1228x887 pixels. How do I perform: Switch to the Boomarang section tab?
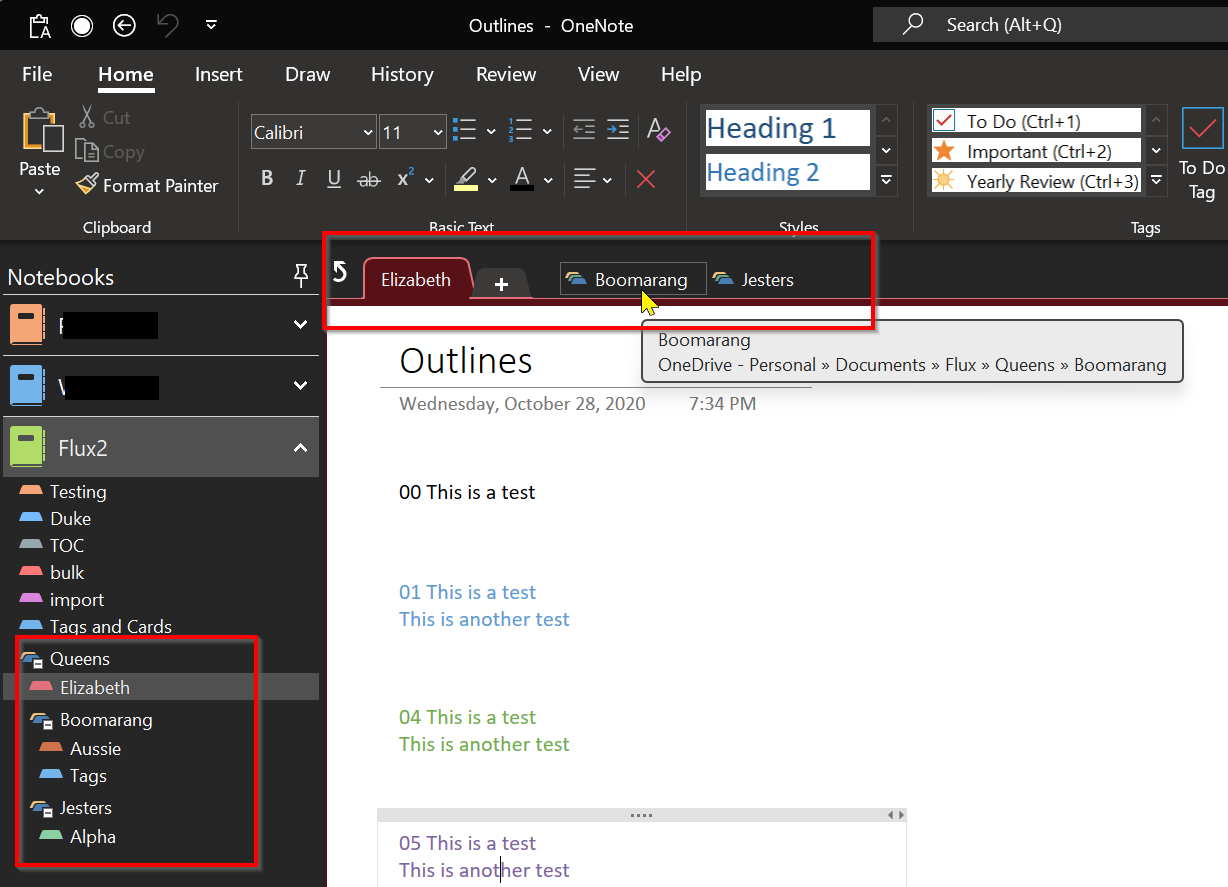[633, 279]
